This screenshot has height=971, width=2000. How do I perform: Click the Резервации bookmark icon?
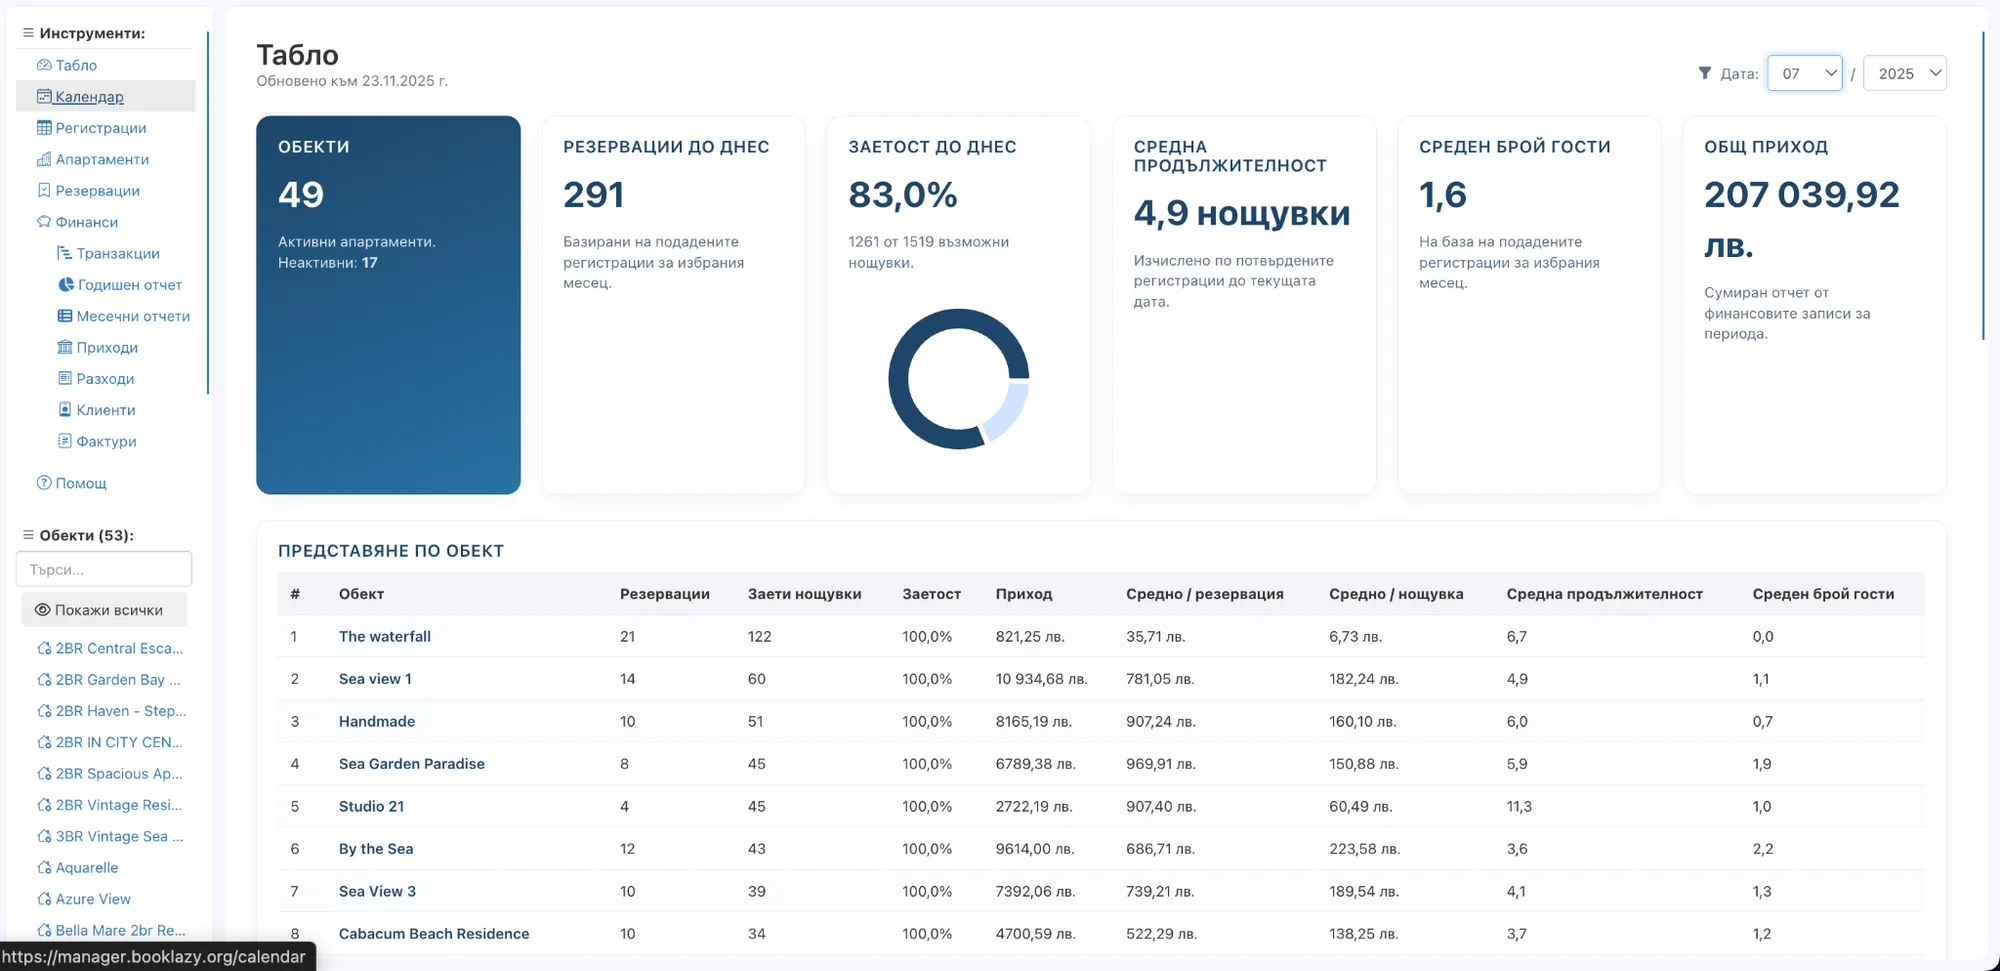(44, 190)
